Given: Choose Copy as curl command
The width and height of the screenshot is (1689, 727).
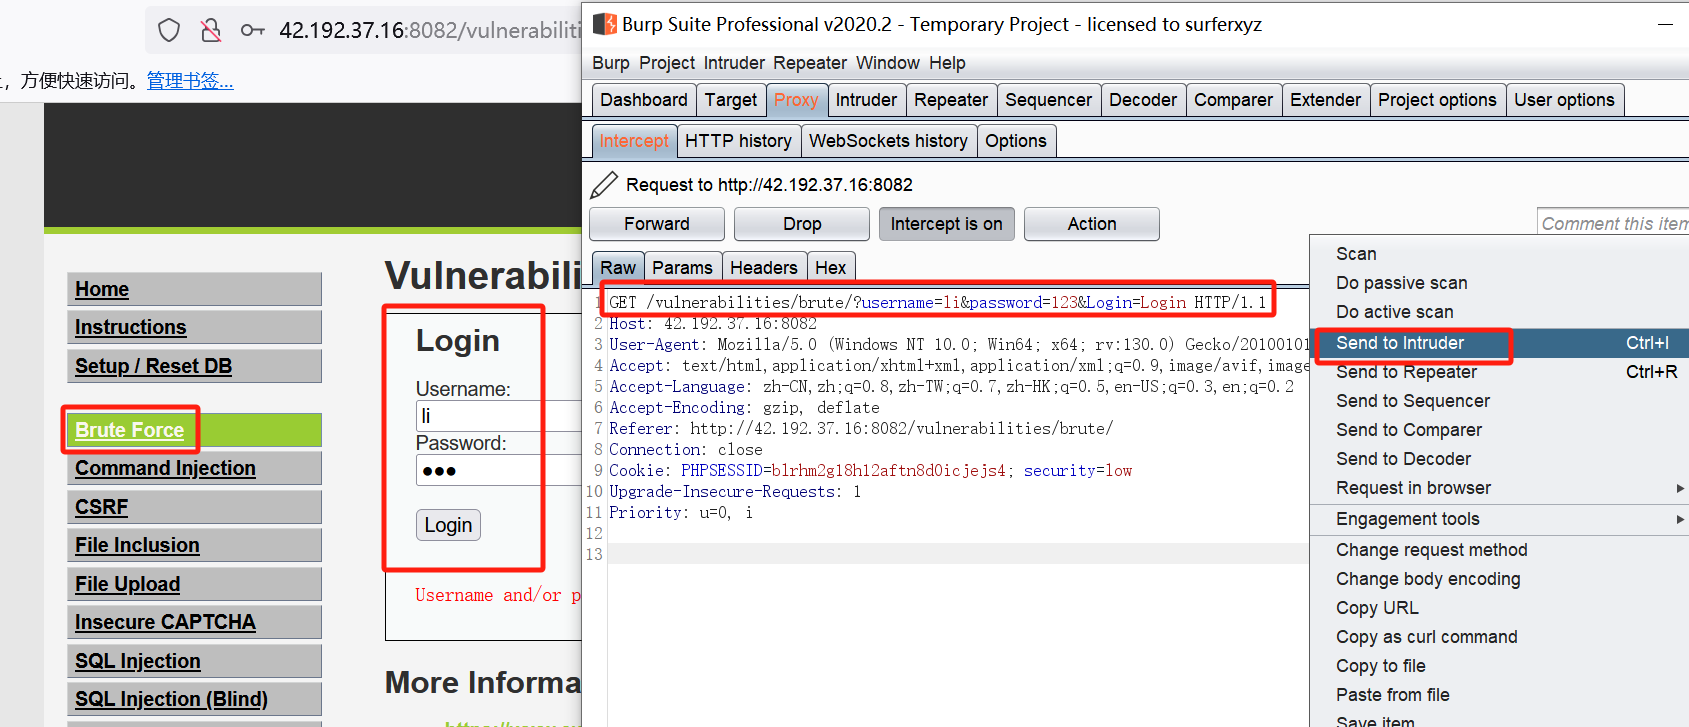Looking at the screenshot, I should [1499, 637].
